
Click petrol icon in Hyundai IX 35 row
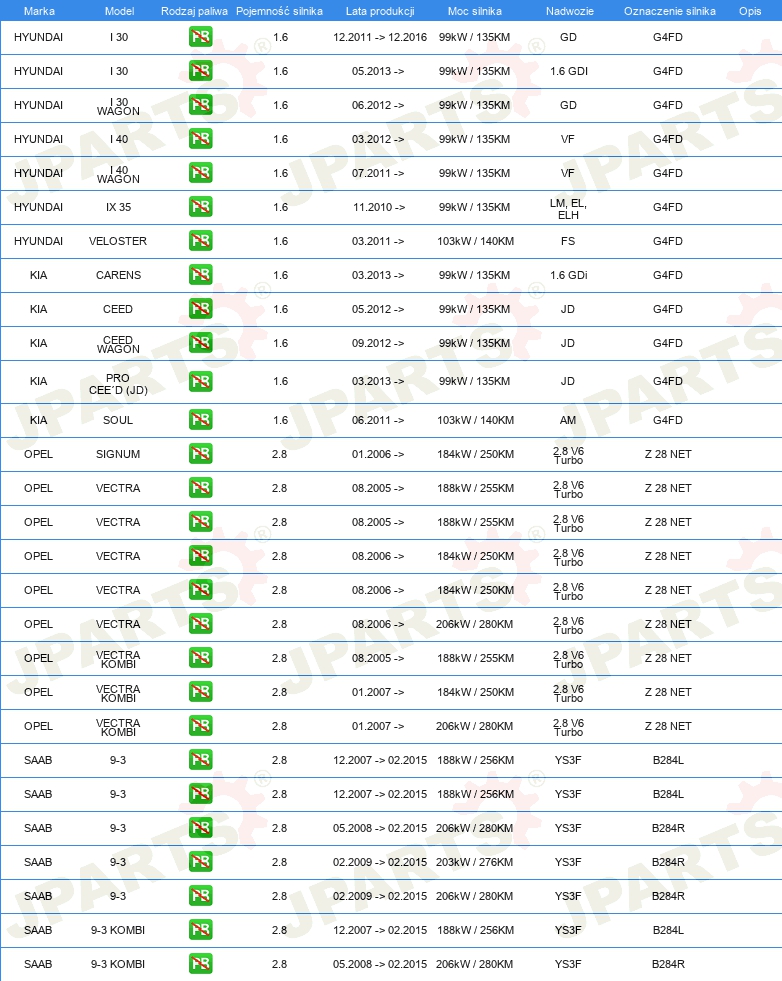coord(201,207)
